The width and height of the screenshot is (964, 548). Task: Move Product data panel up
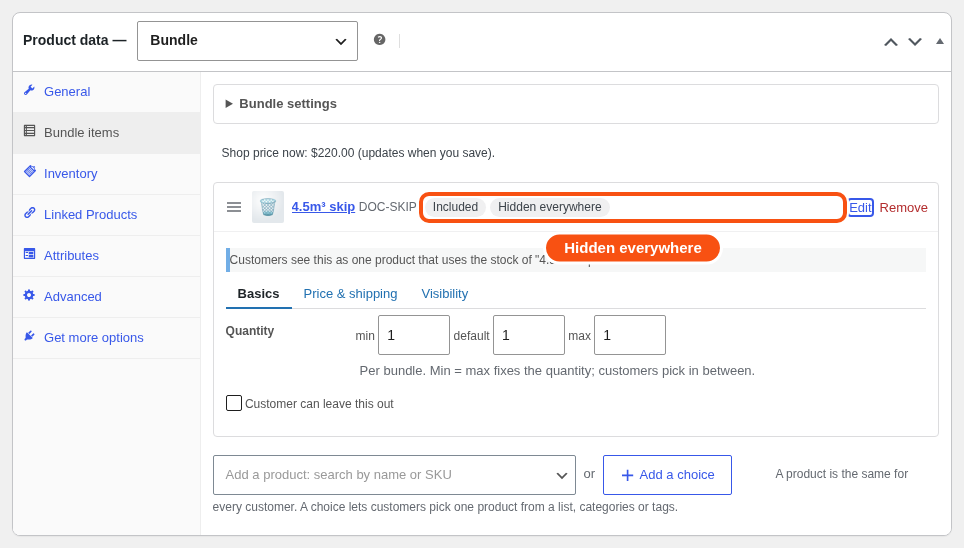(x=890, y=42)
